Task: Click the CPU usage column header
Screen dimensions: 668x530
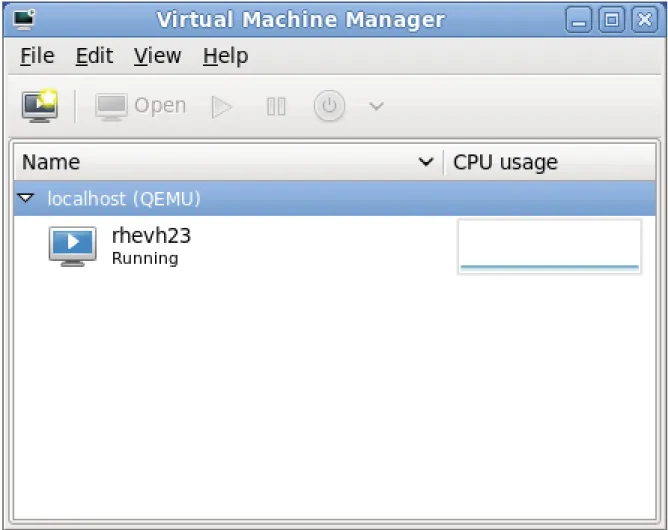Action: (x=550, y=162)
